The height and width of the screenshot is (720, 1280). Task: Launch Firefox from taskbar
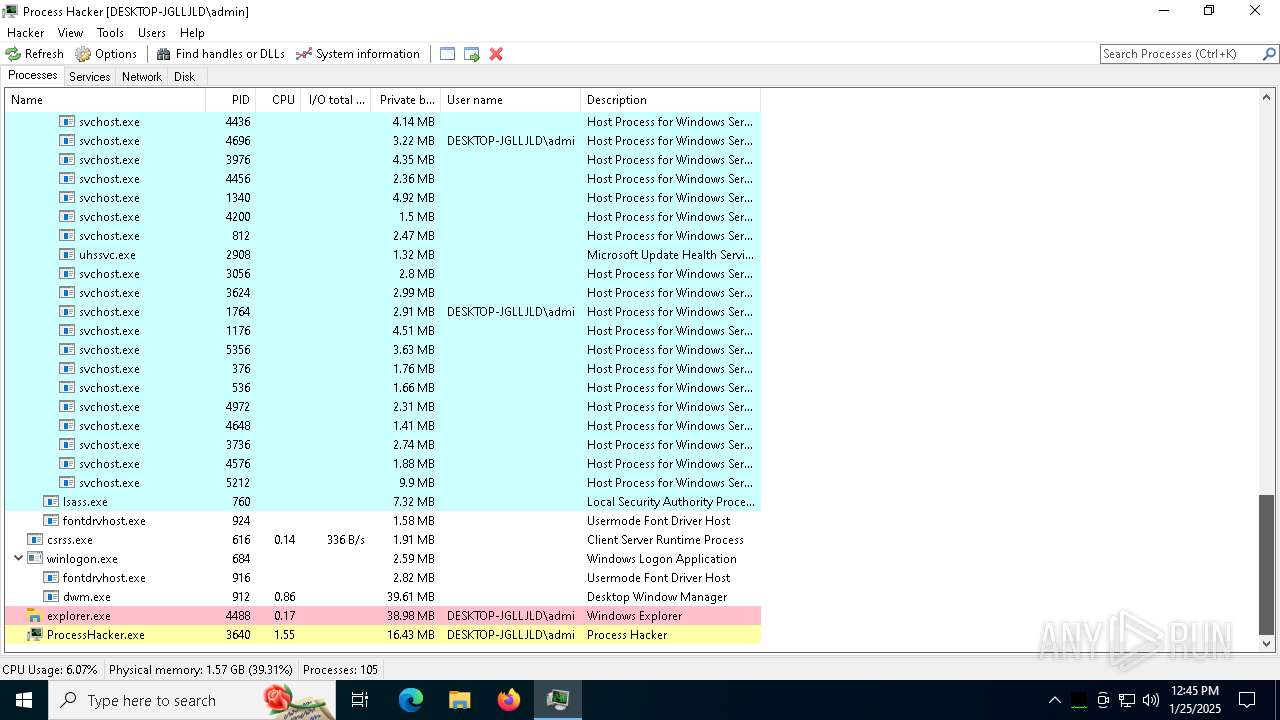pyautogui.click(x=508, y=700)
